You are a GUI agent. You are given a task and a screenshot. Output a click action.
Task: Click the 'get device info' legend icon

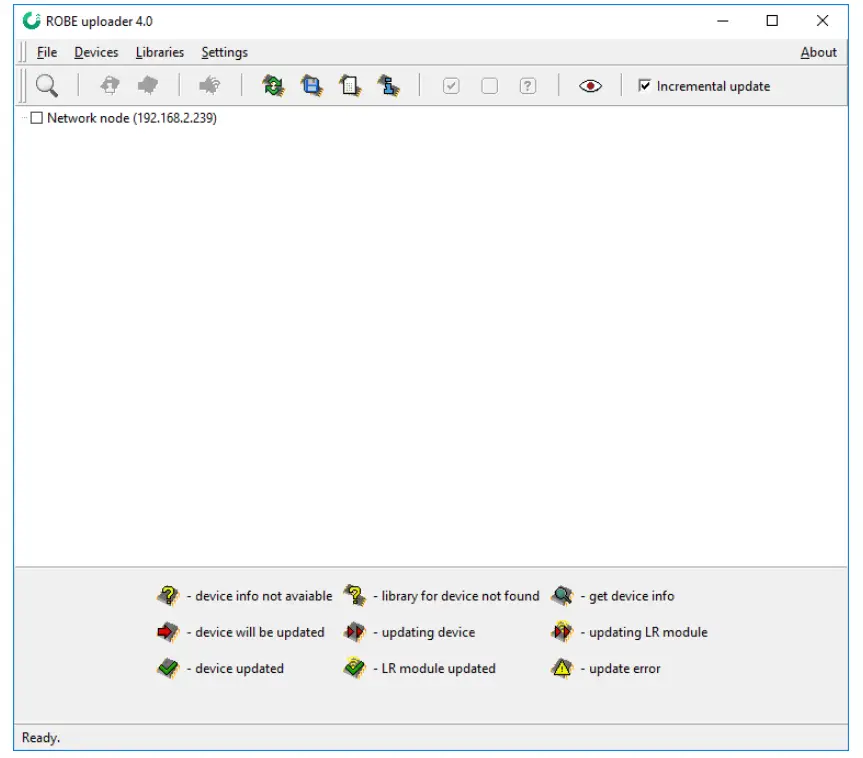562,596
